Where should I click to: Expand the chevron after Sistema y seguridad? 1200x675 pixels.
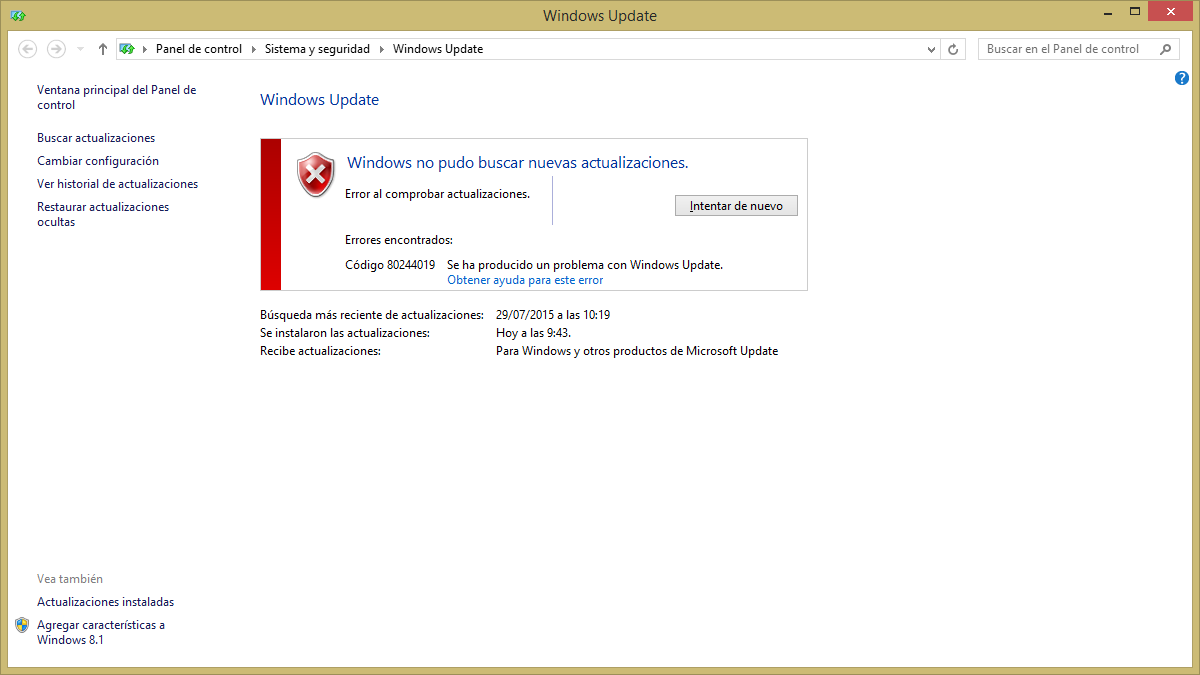pyautogui.click(x=381, y=49)
